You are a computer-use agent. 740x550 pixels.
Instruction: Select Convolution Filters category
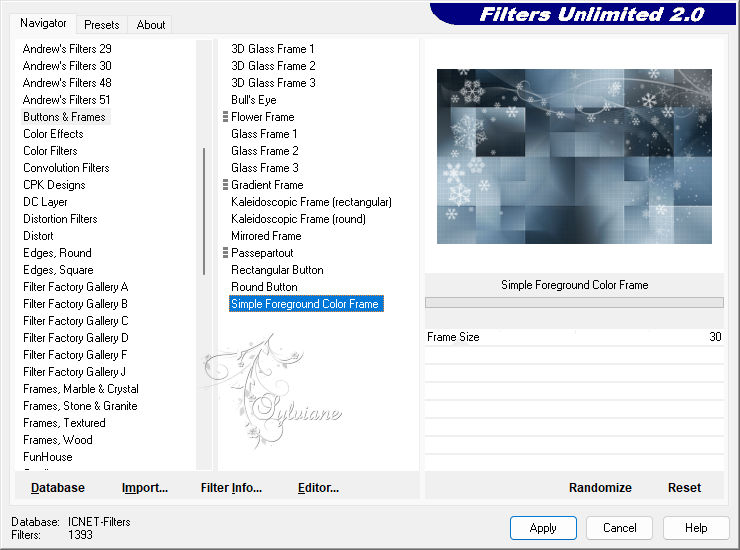[67, 168]
